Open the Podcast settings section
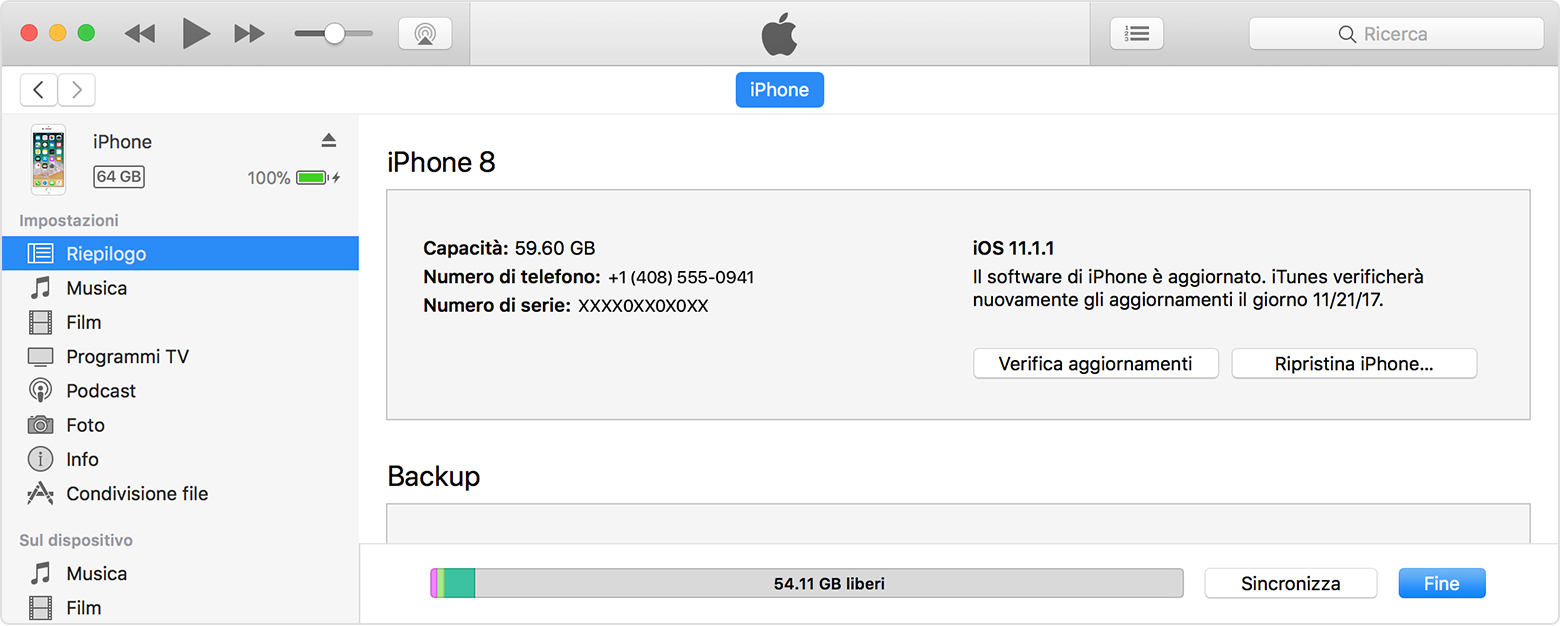The width and height of the screenshot is (1560, 626). pos(101,391)
